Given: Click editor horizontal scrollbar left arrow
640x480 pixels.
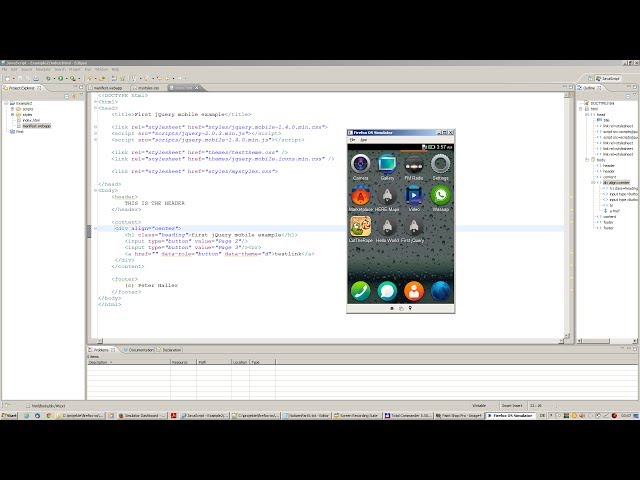Looking at the screenshot, I should point(100,341).
